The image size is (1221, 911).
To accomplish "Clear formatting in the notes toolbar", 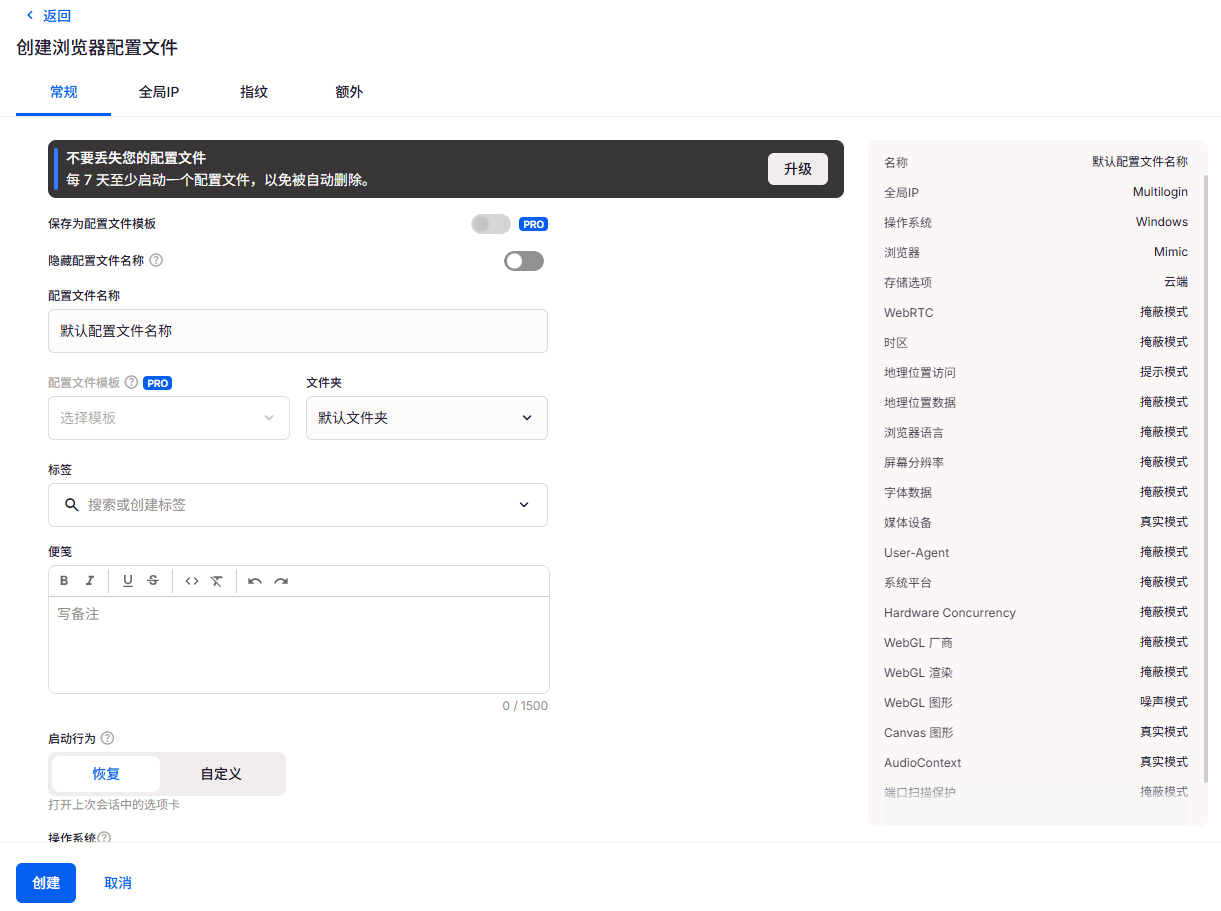I will click(217, 581).
